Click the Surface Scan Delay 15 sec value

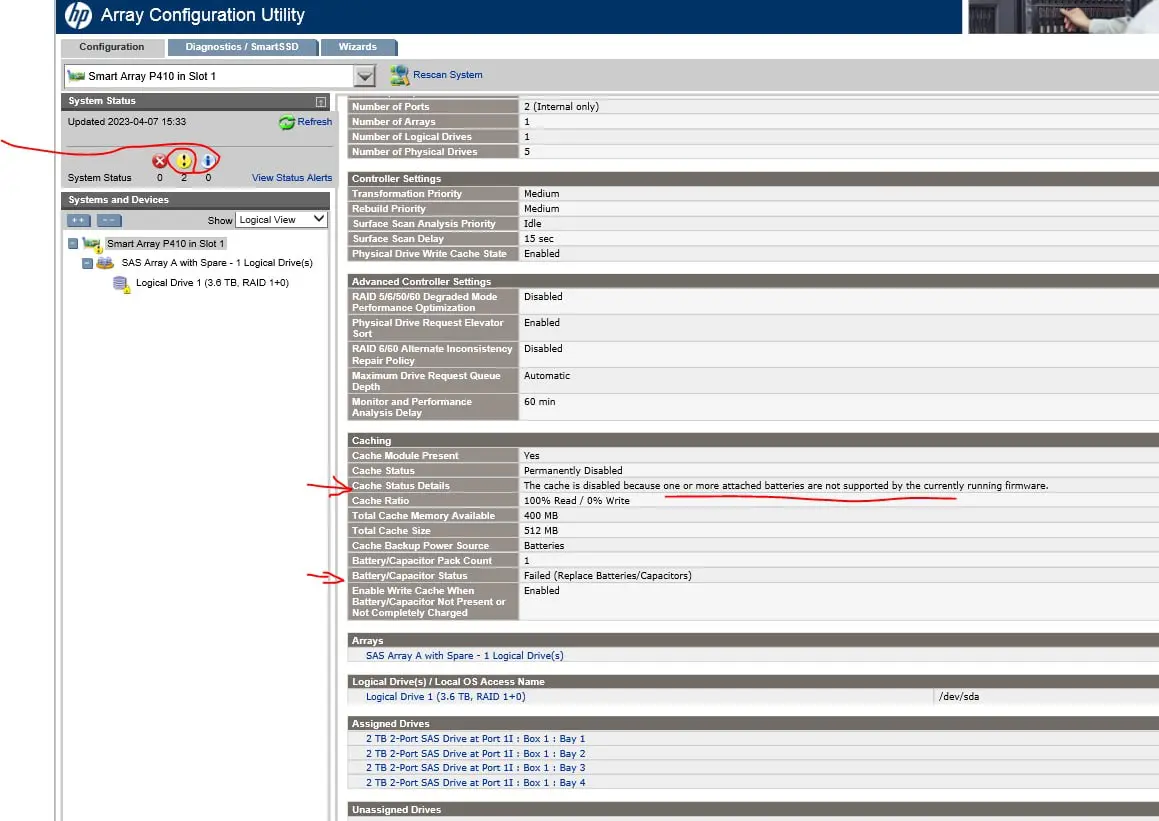pos(539,239)
